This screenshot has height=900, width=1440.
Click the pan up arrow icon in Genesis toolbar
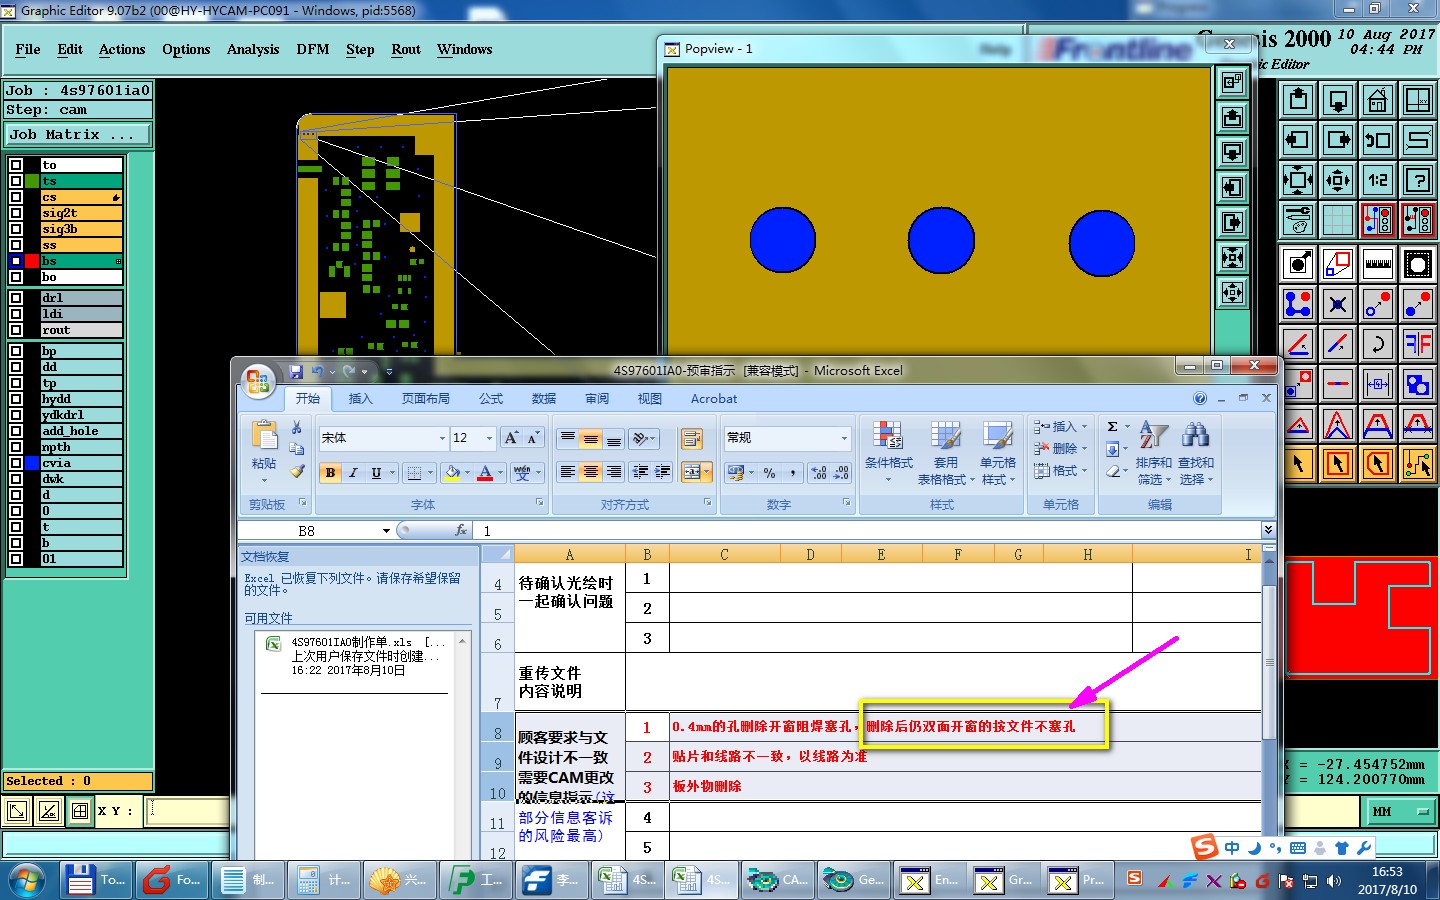1298,100
